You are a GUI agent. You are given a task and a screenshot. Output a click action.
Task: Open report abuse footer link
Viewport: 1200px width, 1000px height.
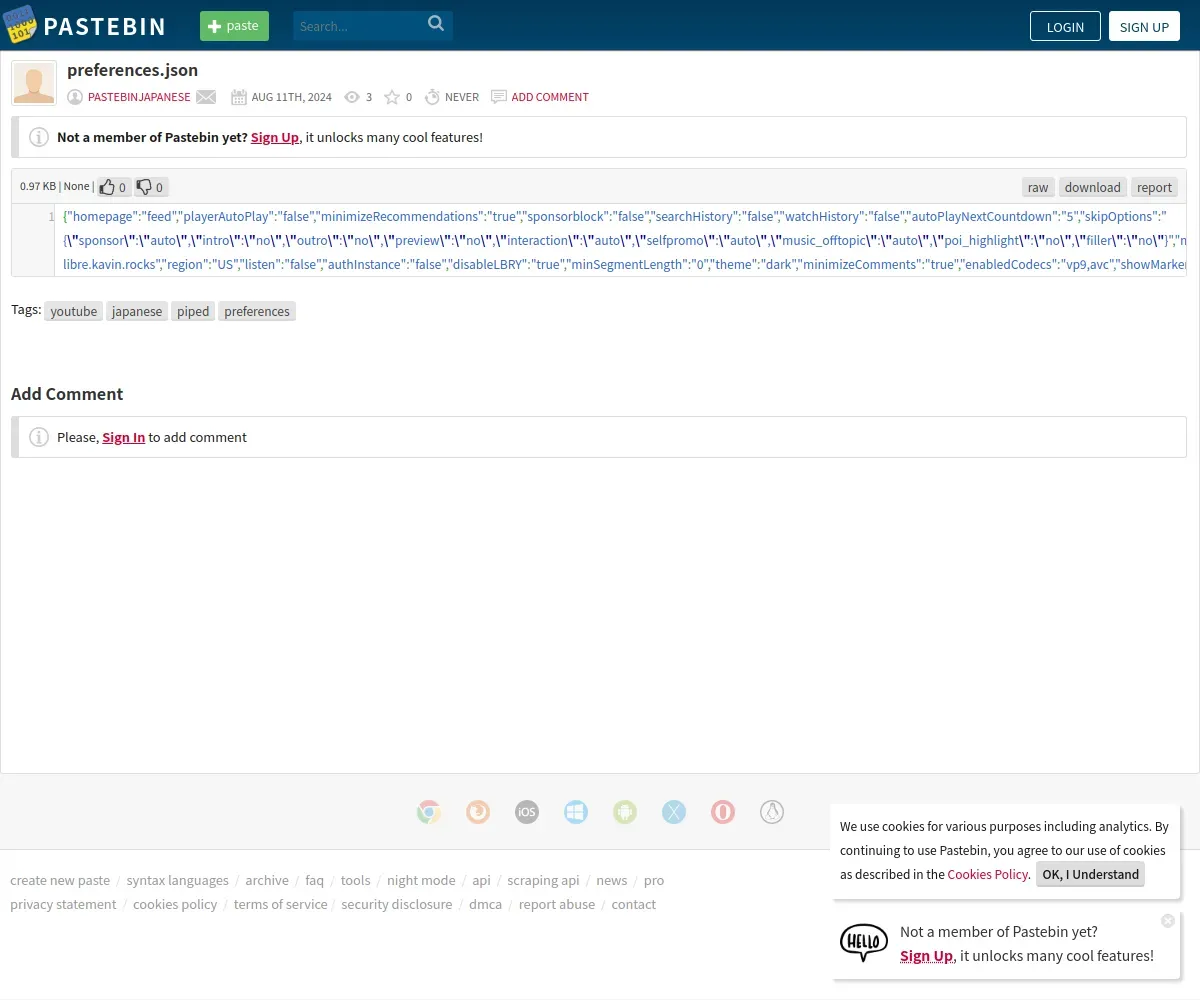click(557, 904)
